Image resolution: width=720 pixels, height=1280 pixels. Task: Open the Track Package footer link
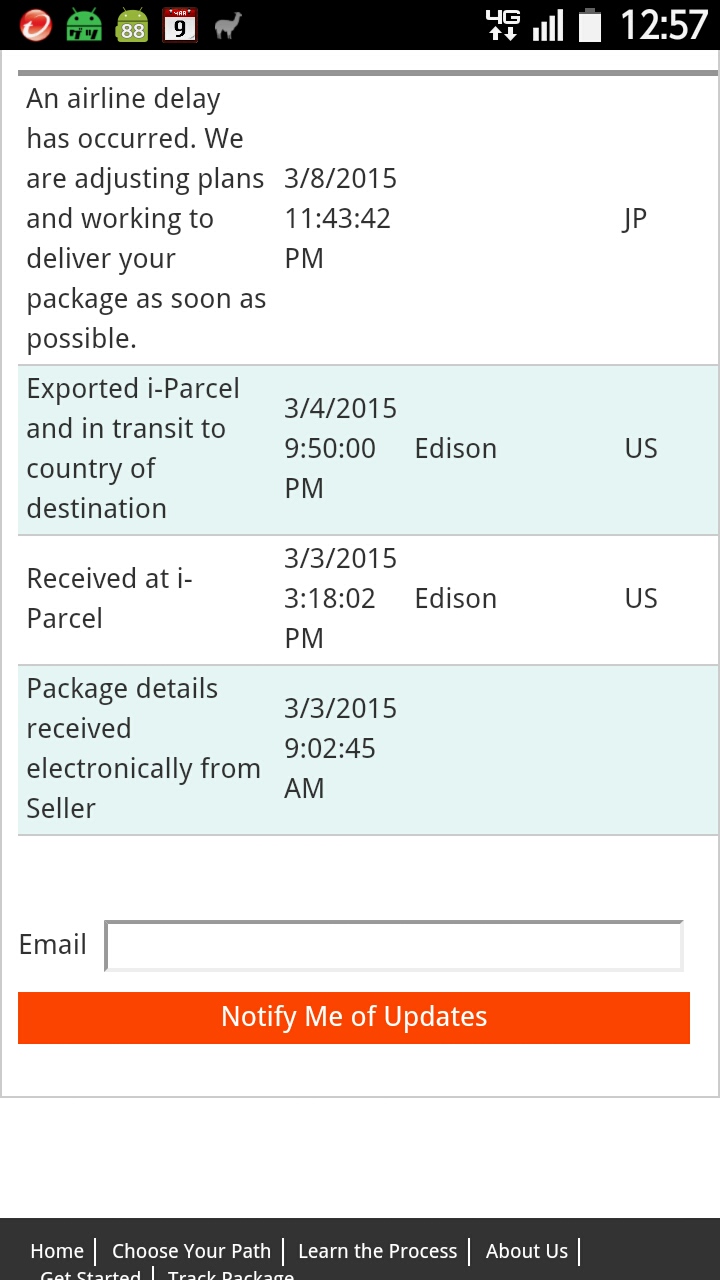(231, 1275)
